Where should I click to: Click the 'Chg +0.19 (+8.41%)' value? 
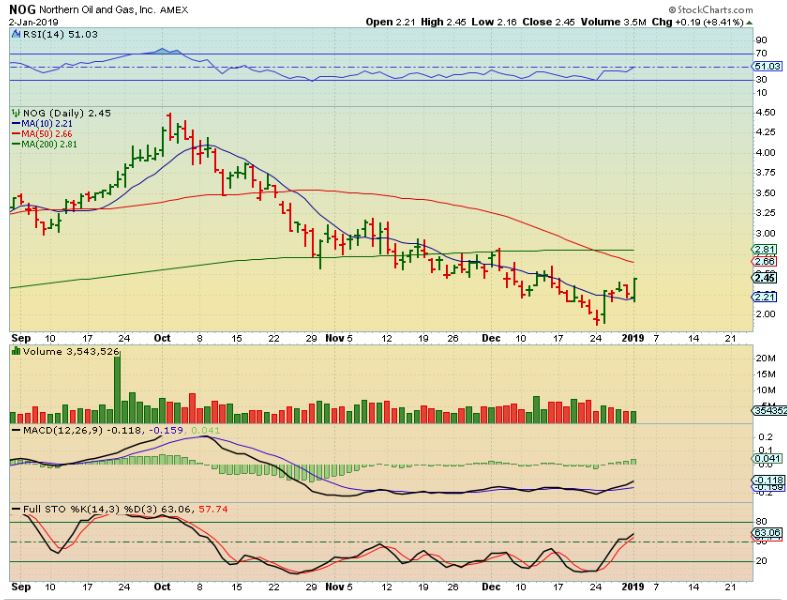(697, 22)
